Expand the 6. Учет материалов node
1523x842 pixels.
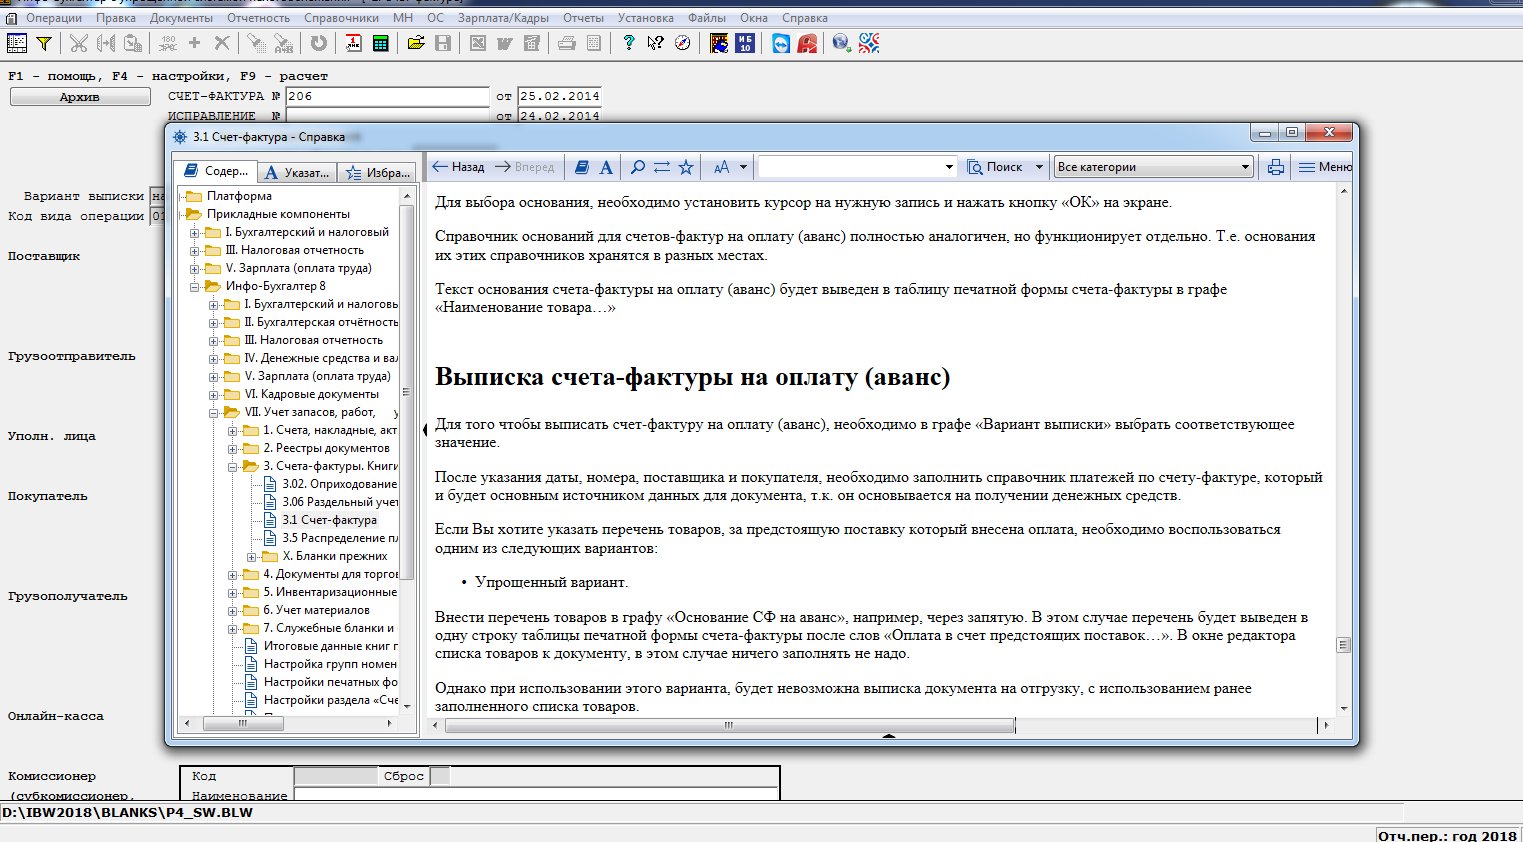point(232,610)
